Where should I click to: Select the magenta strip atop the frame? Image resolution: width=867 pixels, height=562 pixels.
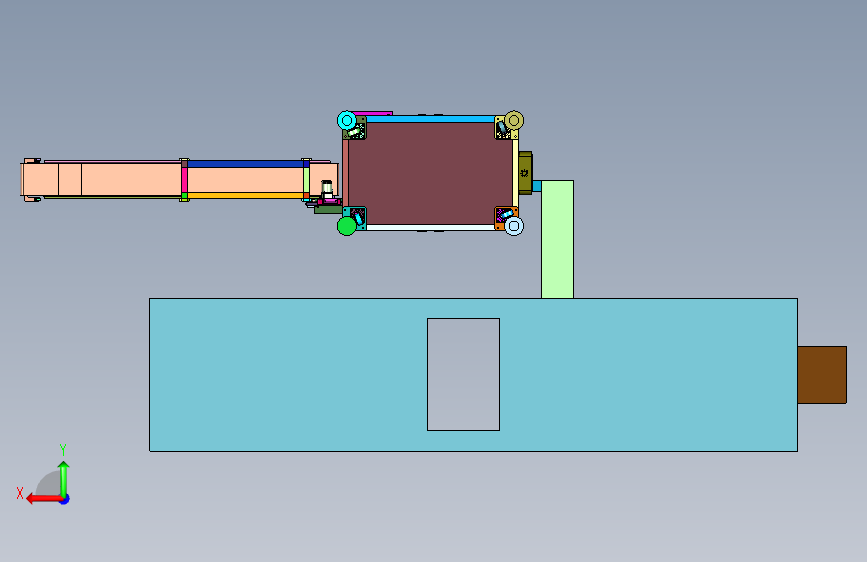point(373,113)
